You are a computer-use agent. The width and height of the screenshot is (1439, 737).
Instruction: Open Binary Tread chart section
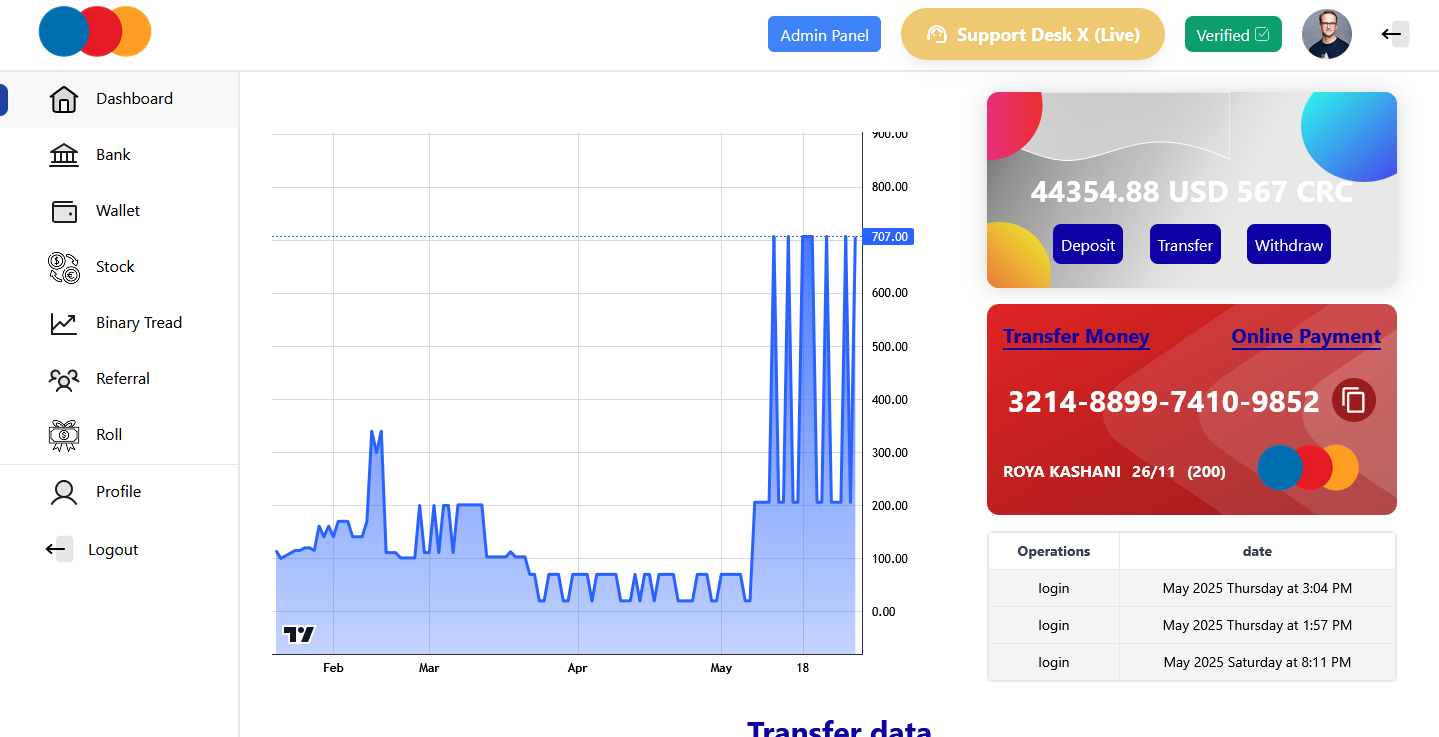point(63,322)
